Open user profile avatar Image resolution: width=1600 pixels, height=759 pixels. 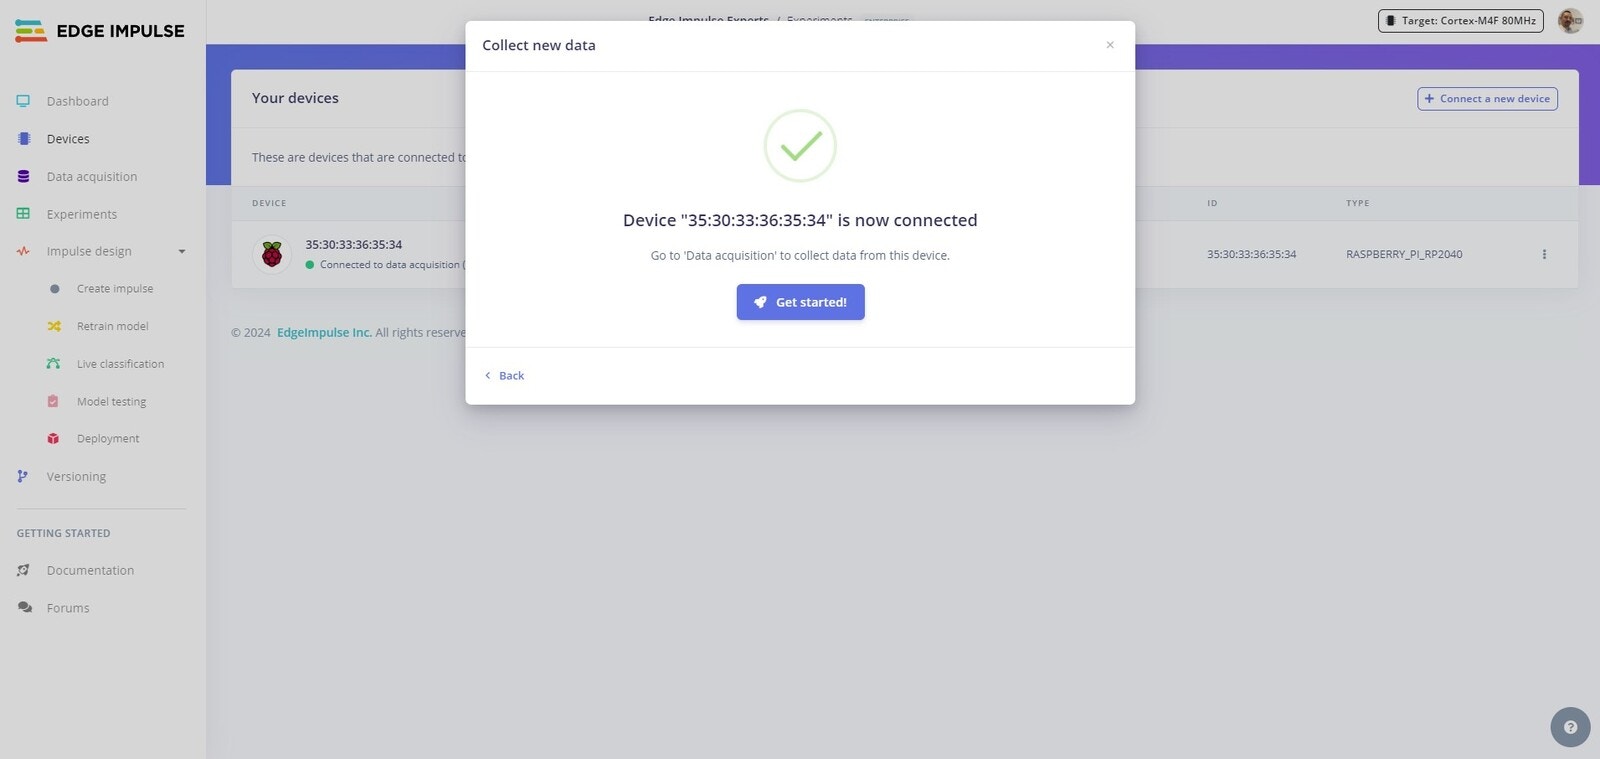click(1570, 20)
